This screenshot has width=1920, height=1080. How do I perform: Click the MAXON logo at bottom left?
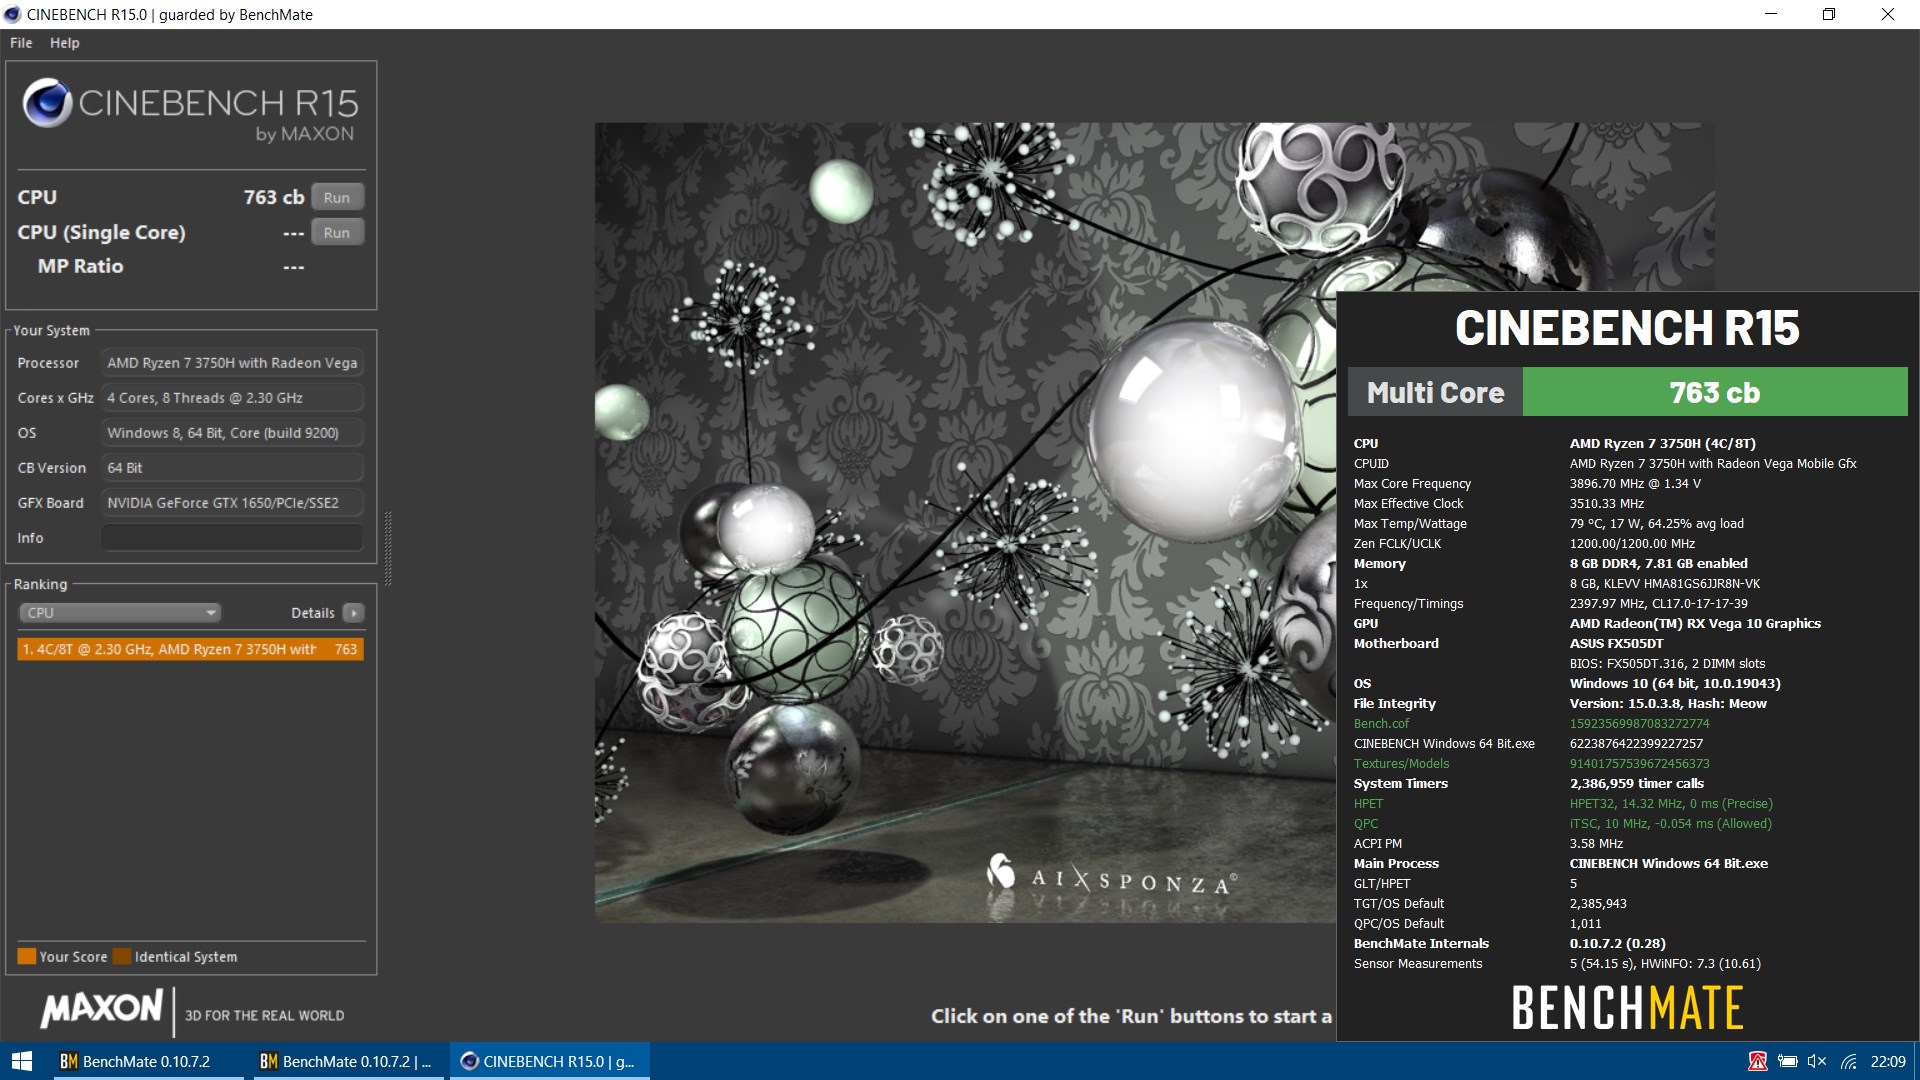point(101,1009)
